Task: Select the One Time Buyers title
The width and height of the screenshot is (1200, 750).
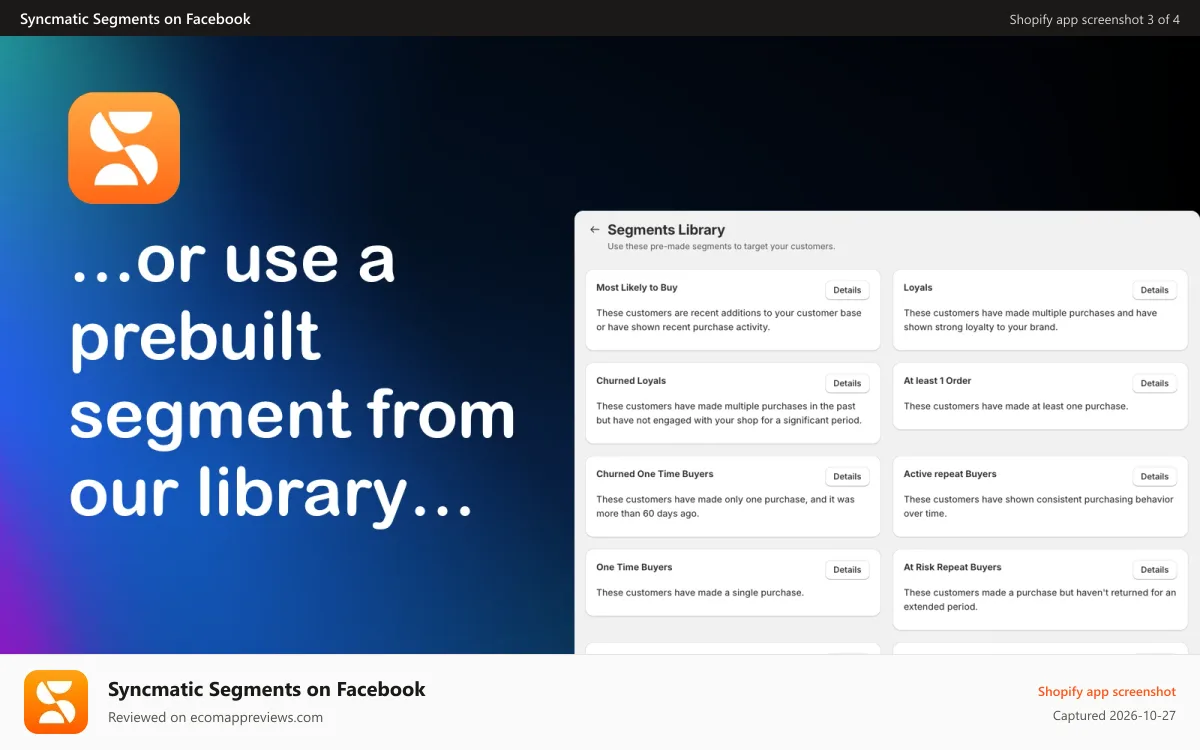Action: [634, 567]
